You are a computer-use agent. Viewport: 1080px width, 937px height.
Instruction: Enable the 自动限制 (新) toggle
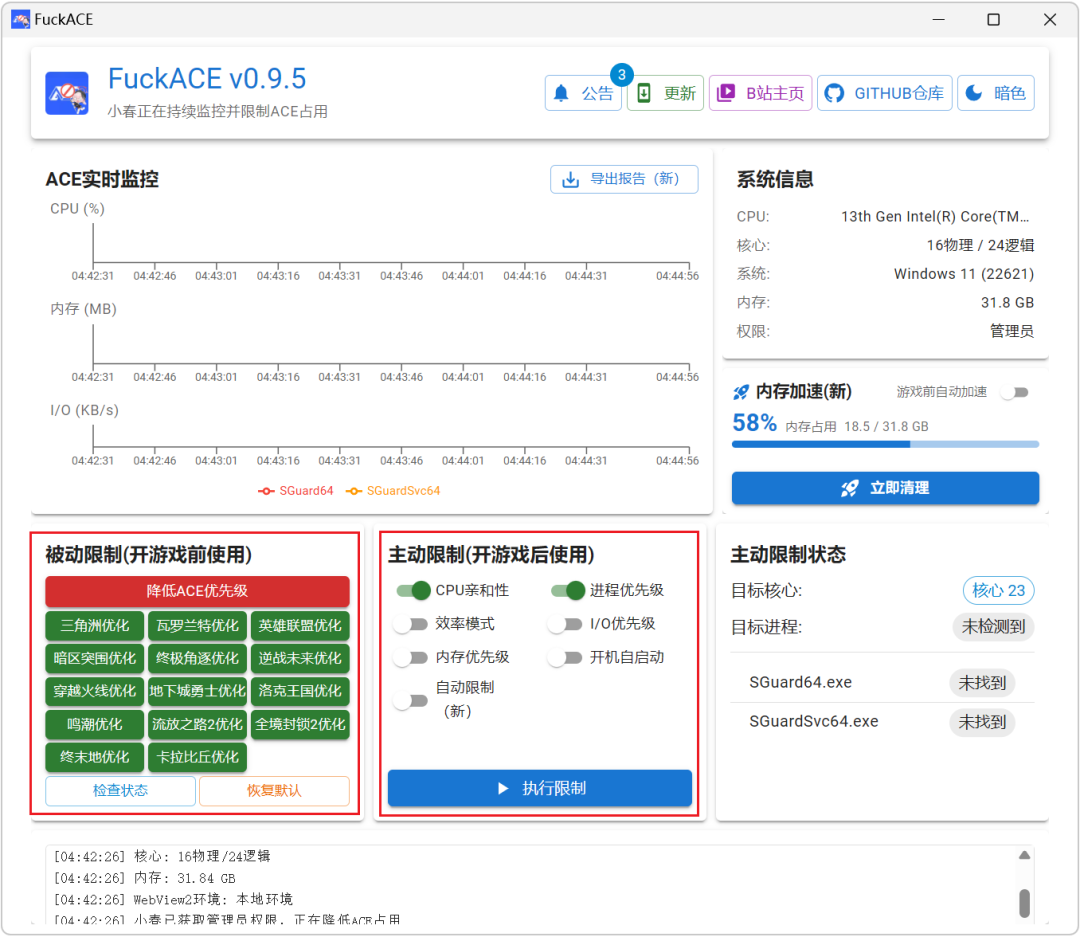pyautogui.click(x=411, y=701)
